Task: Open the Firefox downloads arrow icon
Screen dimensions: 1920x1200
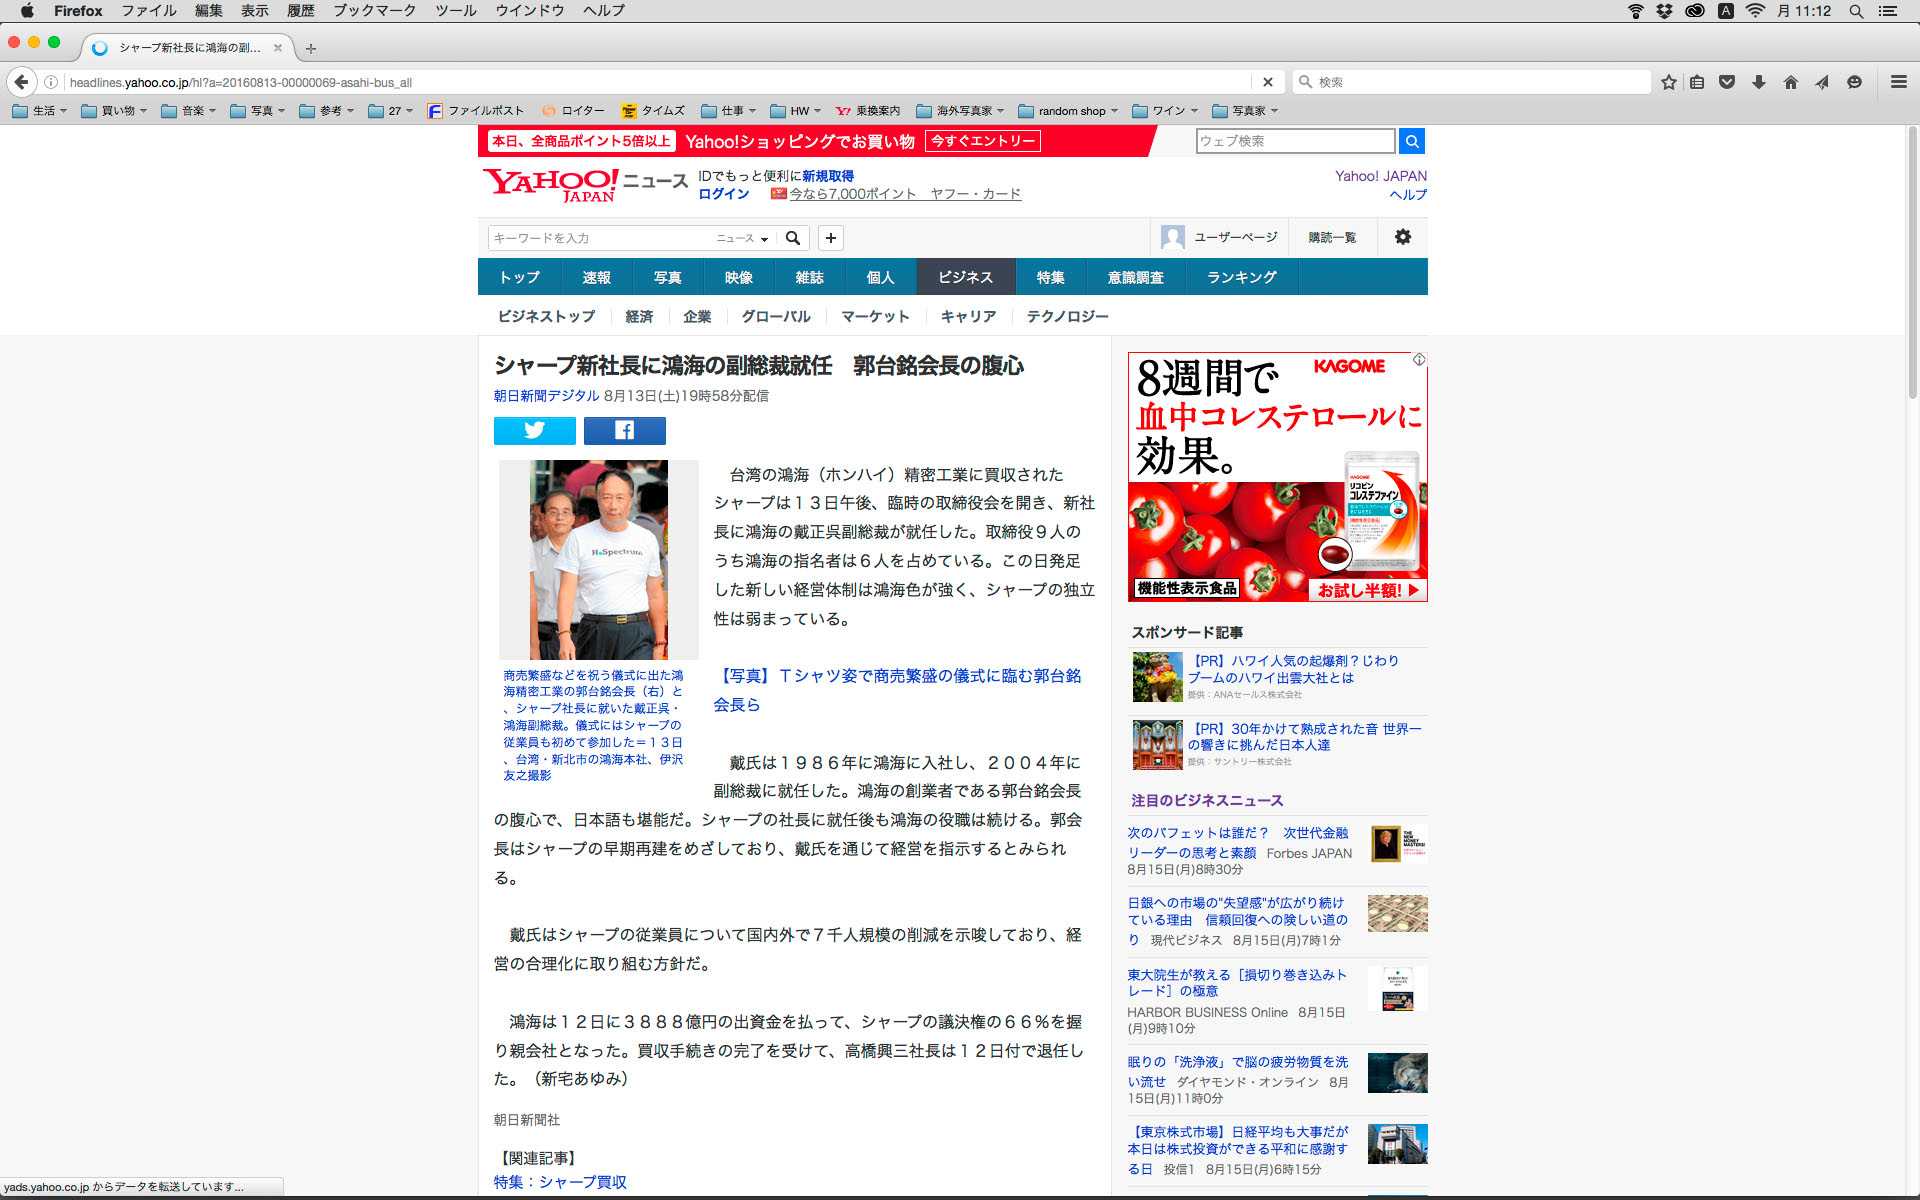Action: coord(1758,82)
